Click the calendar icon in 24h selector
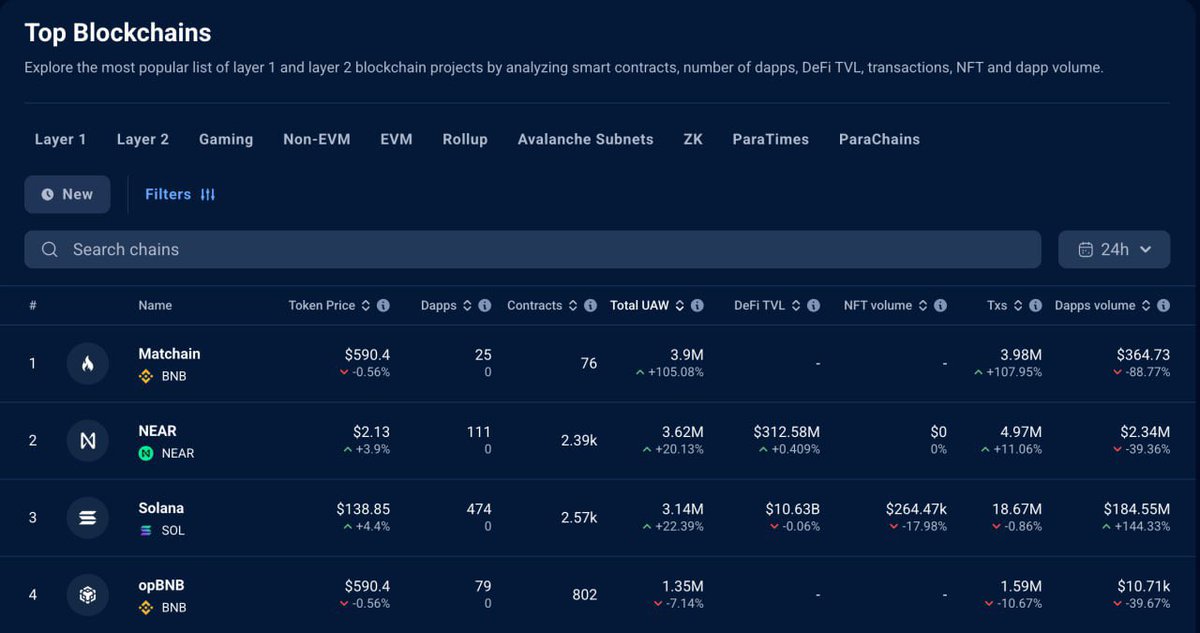1200x633 pixels. tap(1085, 250)
